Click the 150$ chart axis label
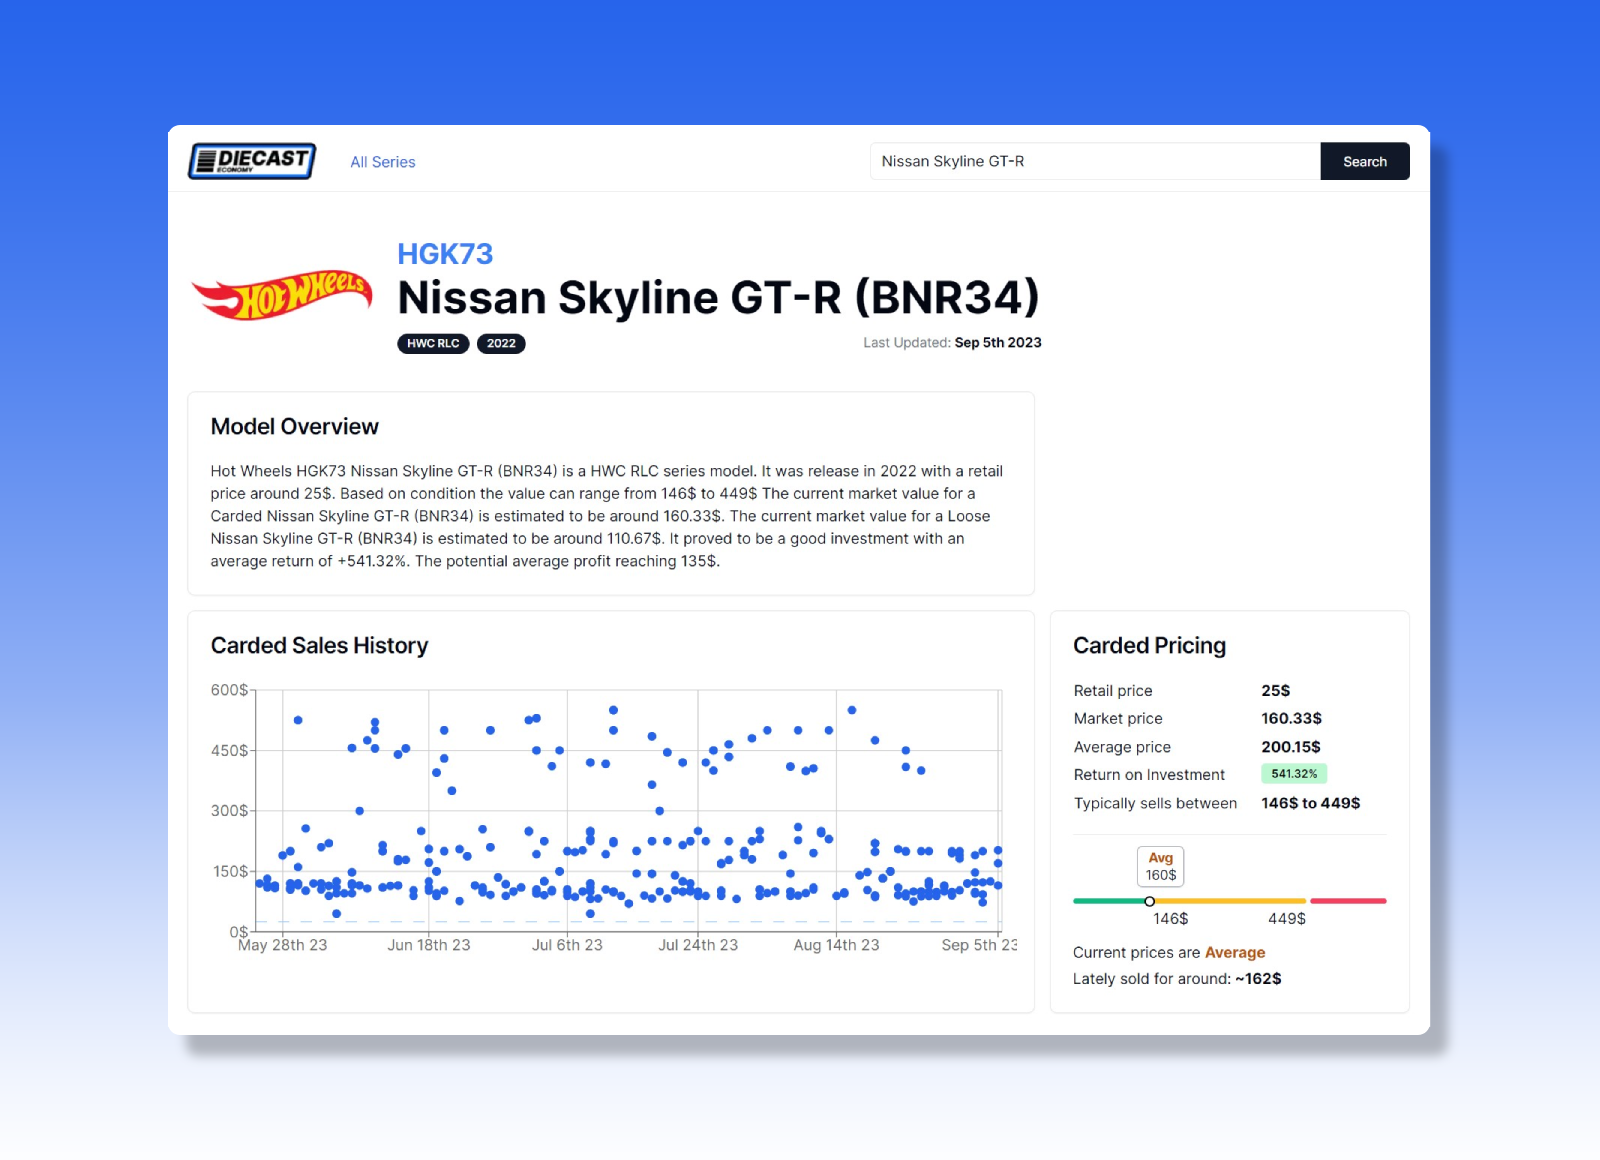Screen dimensions: 1600x1160 (230, 871)
